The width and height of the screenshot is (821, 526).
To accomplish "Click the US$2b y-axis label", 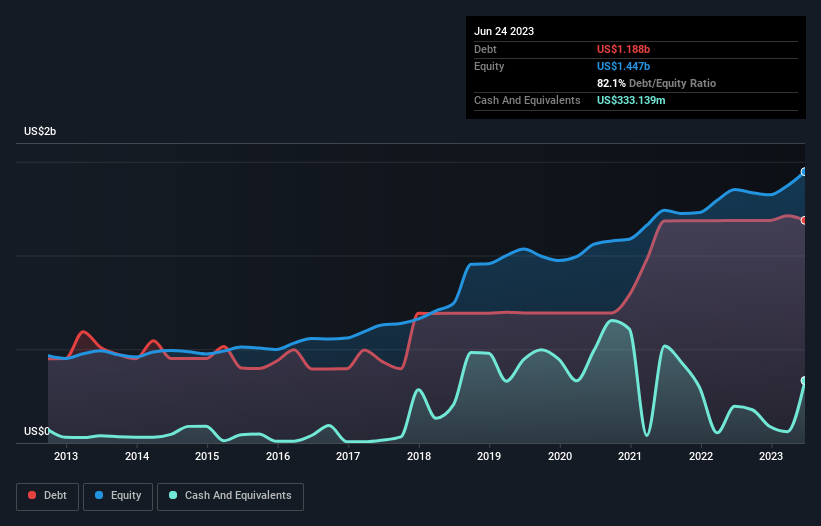I will pos(41,132).
